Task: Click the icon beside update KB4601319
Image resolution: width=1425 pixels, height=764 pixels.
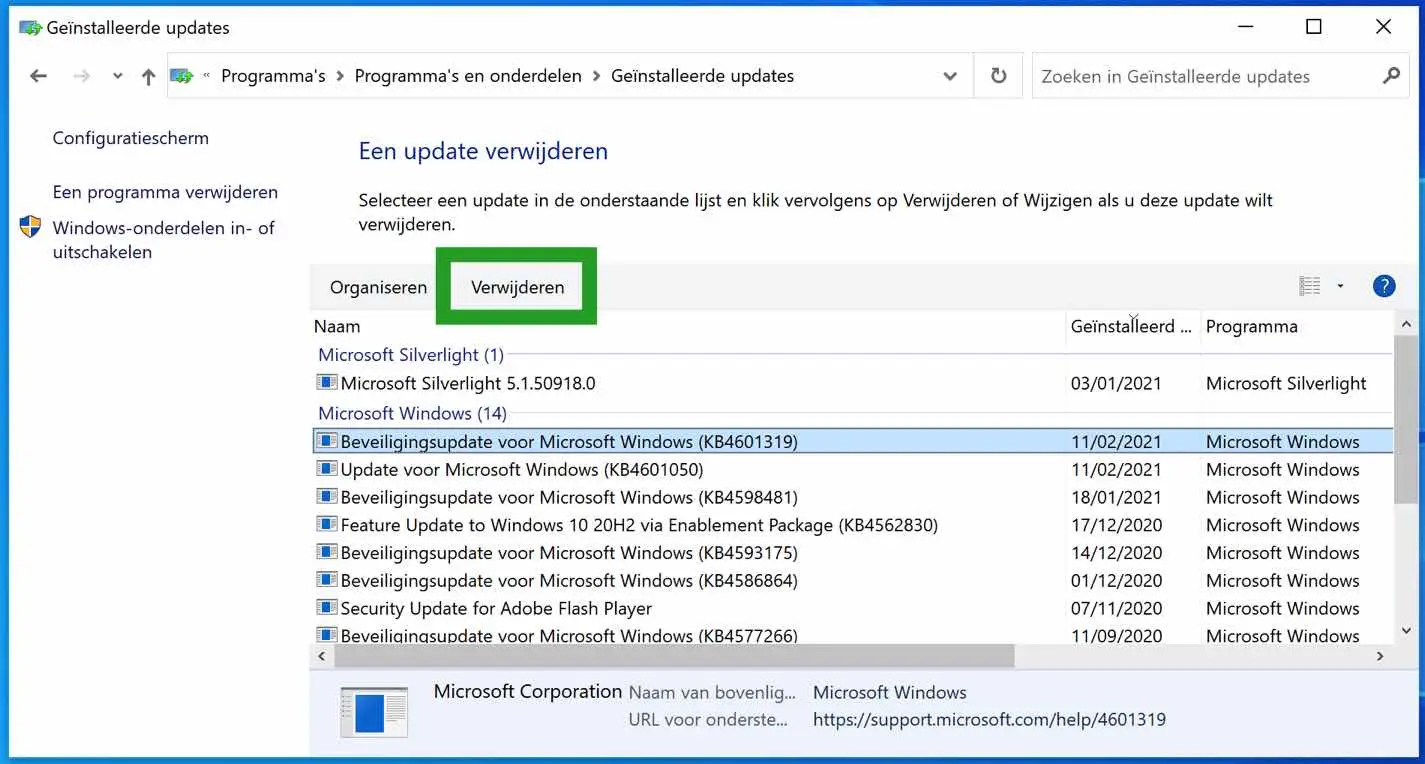Action: [326, 441]
